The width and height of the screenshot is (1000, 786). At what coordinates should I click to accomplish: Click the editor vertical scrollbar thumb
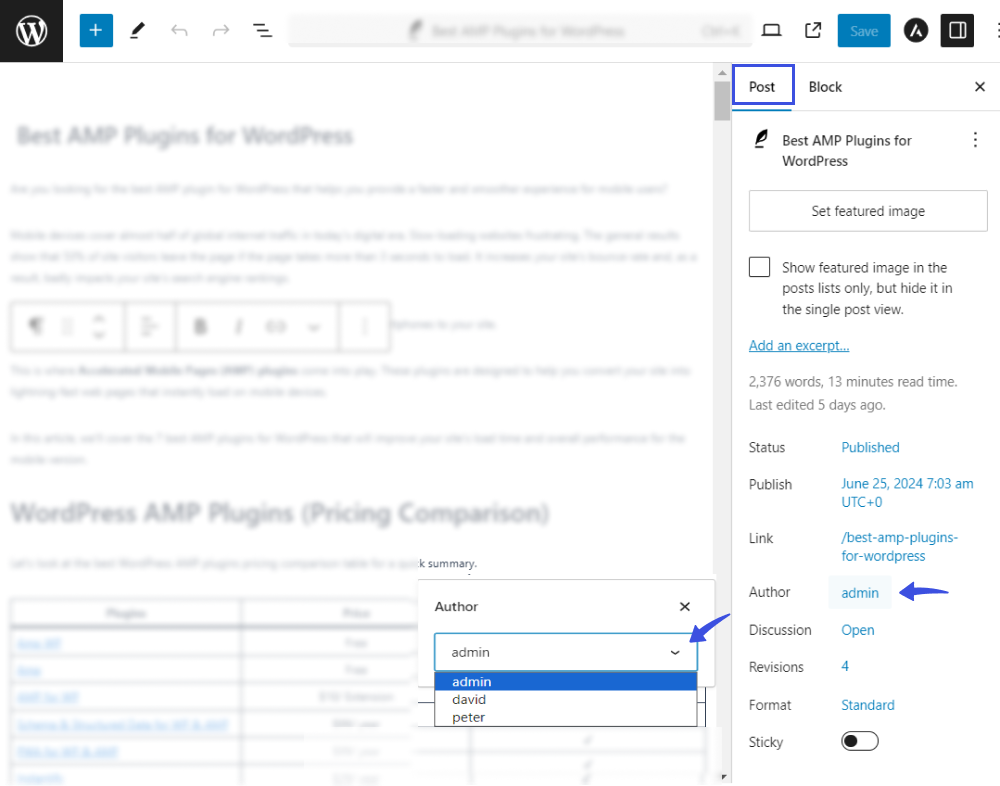pos(722,100)
